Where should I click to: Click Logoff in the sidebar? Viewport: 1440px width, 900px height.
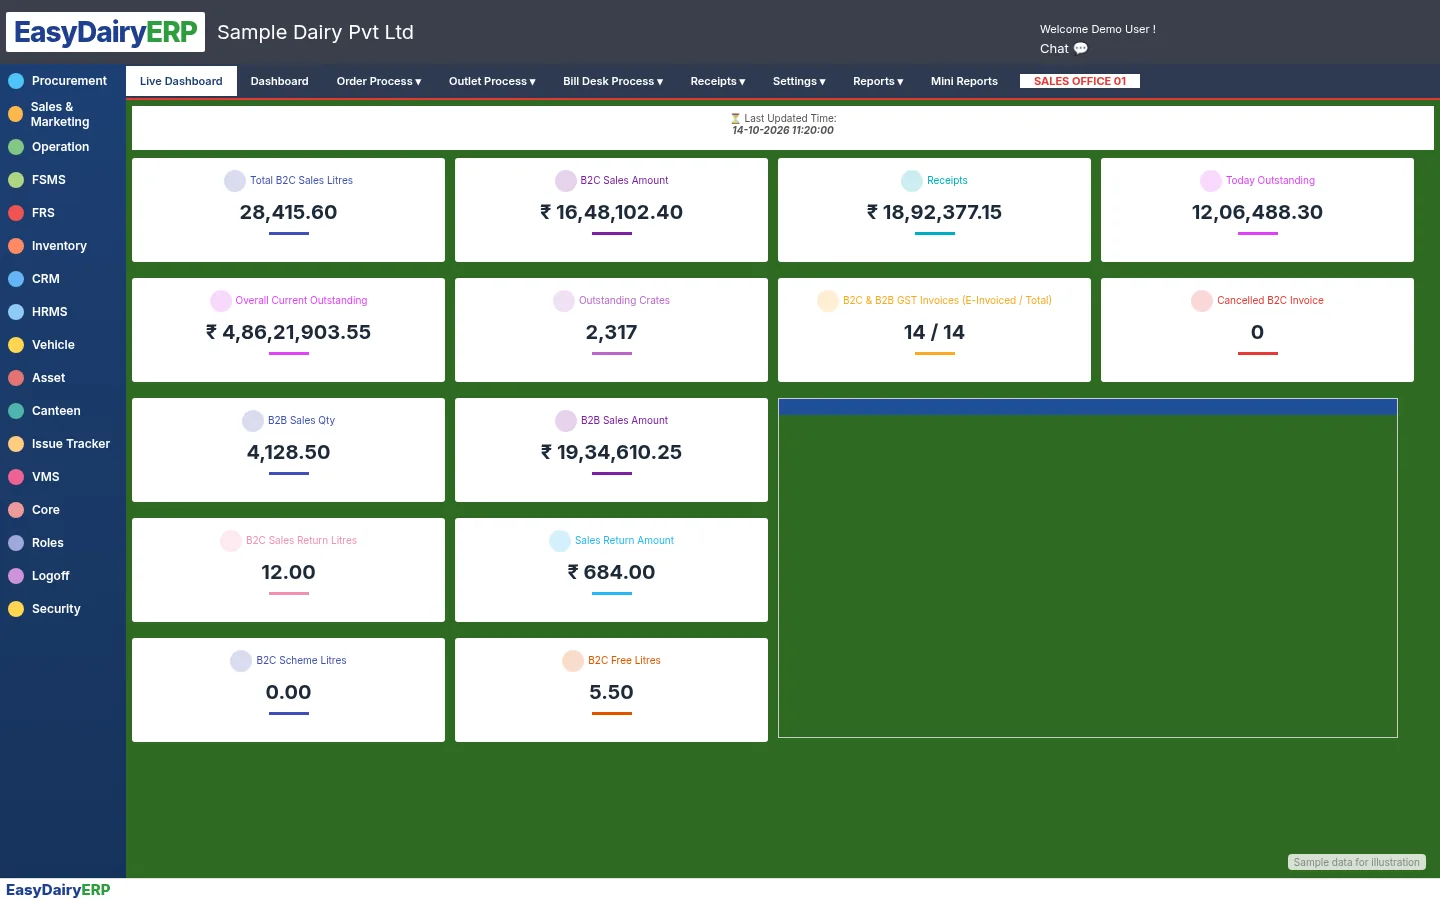point(51,576)
